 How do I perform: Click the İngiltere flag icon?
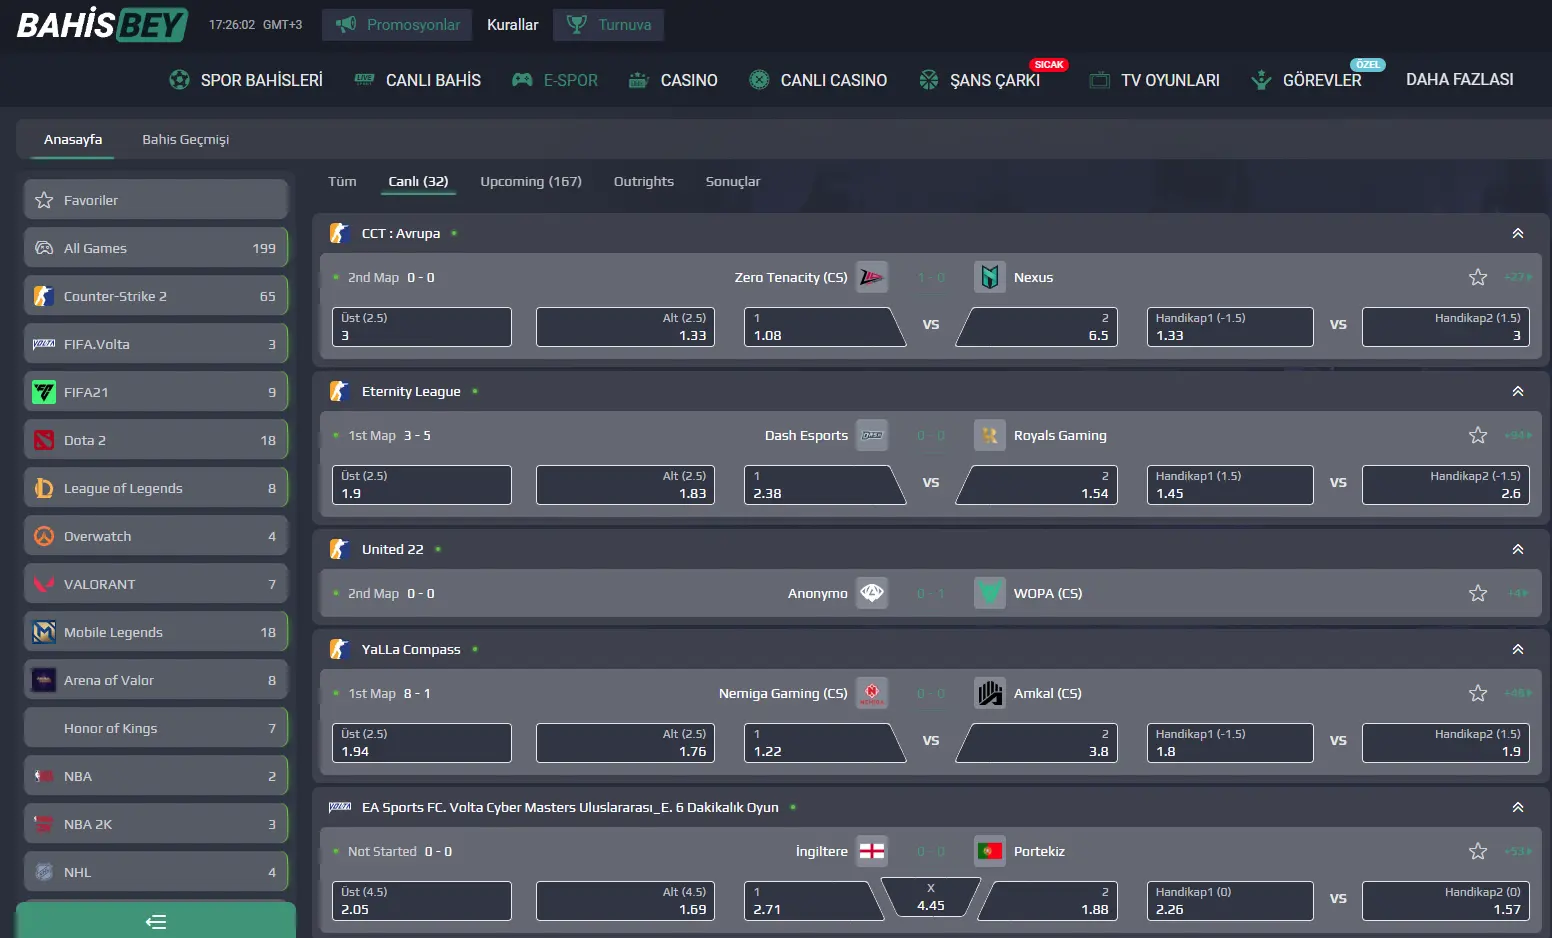point(872,851)
